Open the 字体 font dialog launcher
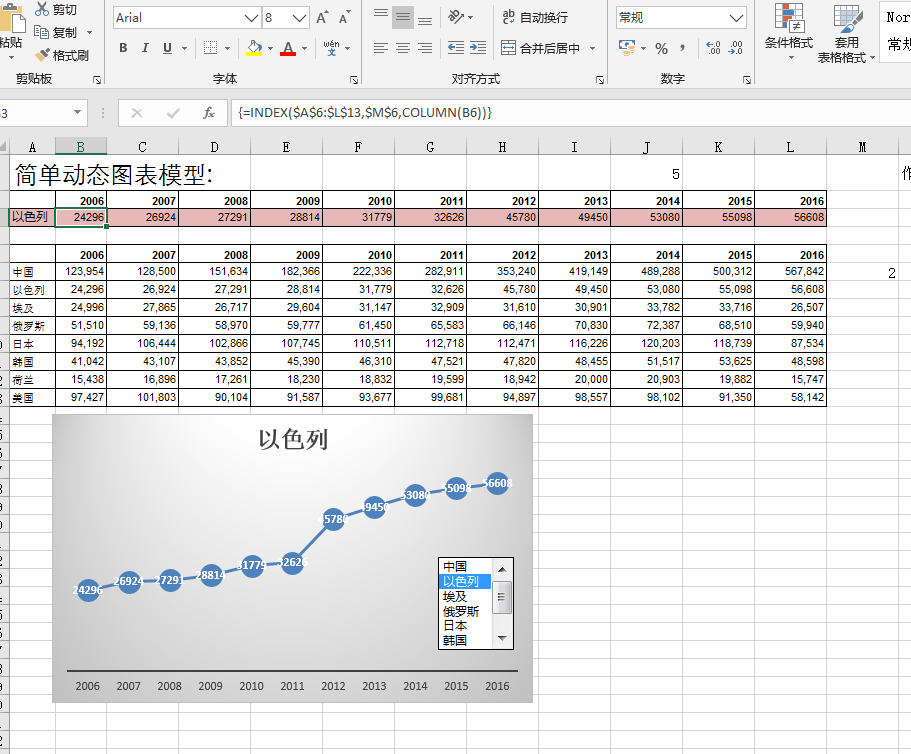Image resolution: width=911 pixels, height=754 pixels. tap(354, 80)
